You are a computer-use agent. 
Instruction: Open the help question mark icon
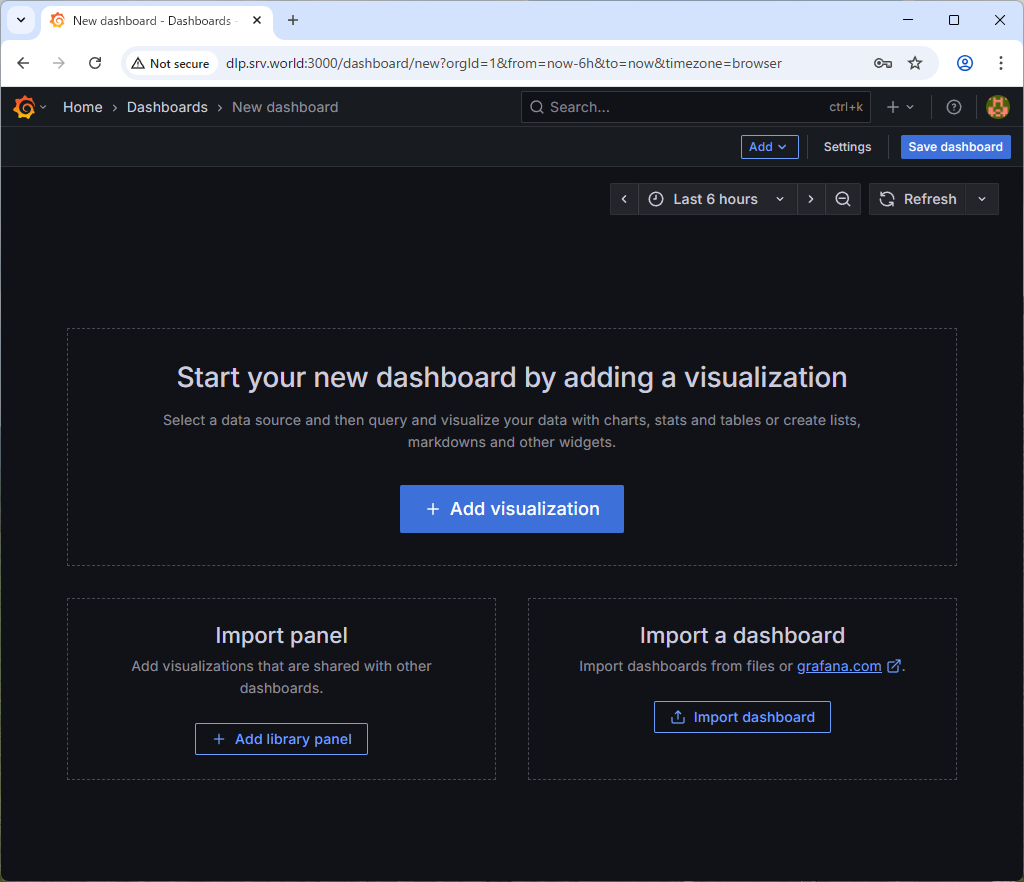coord(953,107)
